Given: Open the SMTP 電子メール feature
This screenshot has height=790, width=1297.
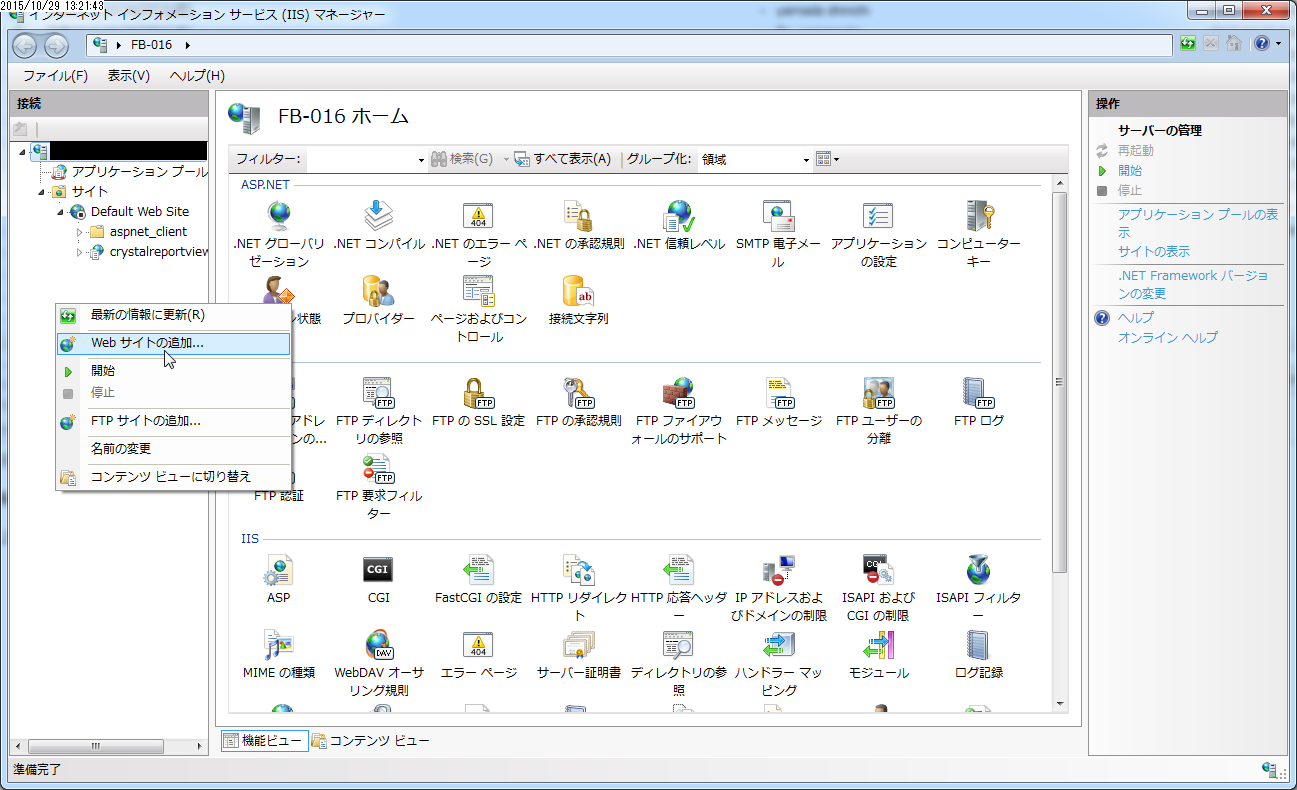Looking at the screenshot, I should [778, 234].
